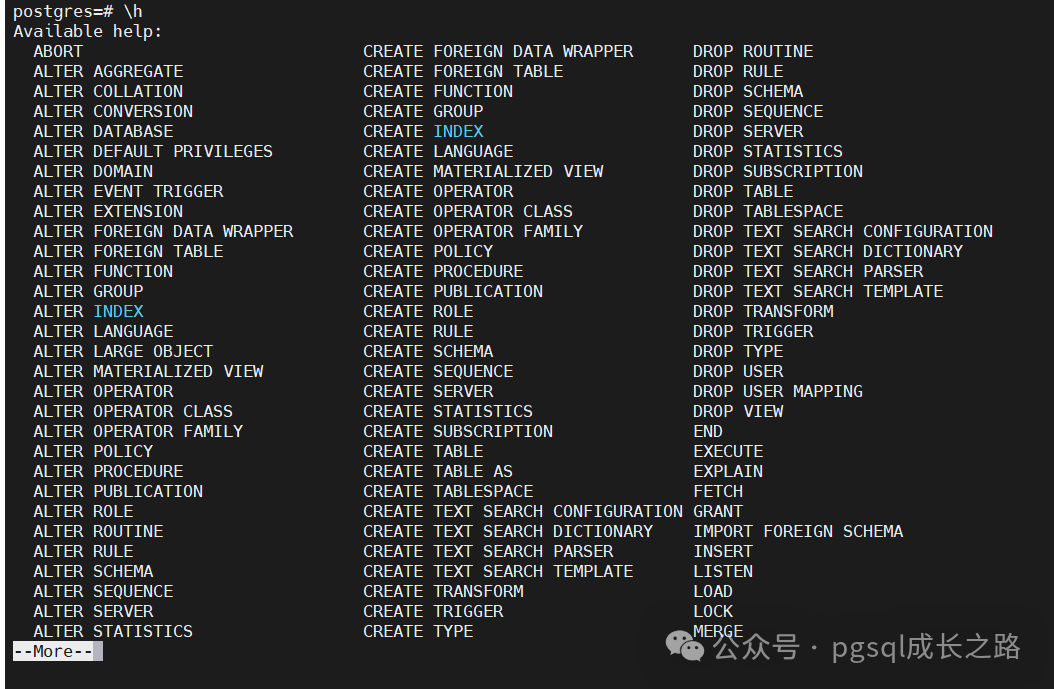Click 'CREATE OPERATOR CLASS' entry
The width and height of the screenshot is (1054, 689).
[469, 211]
